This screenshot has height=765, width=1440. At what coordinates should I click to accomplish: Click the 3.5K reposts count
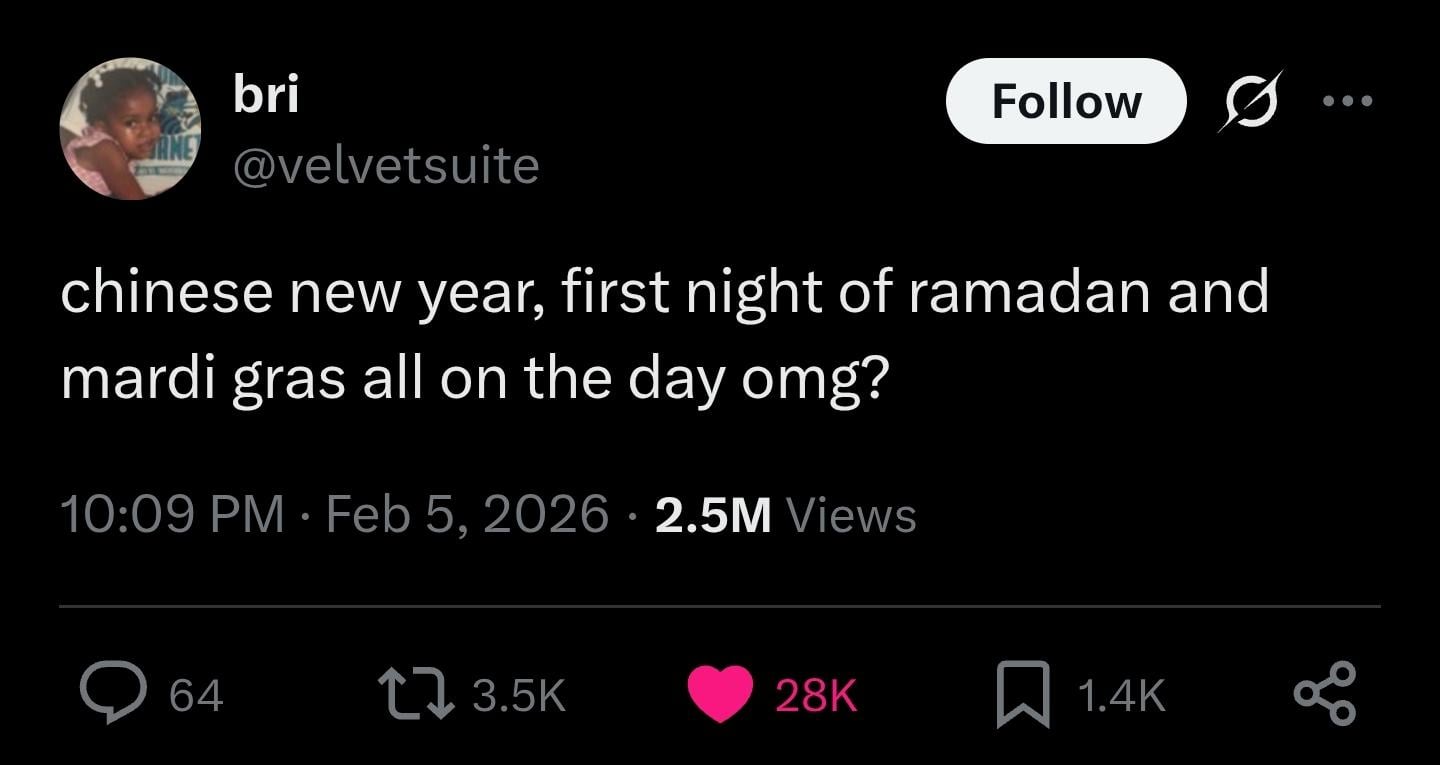point(518,695)
